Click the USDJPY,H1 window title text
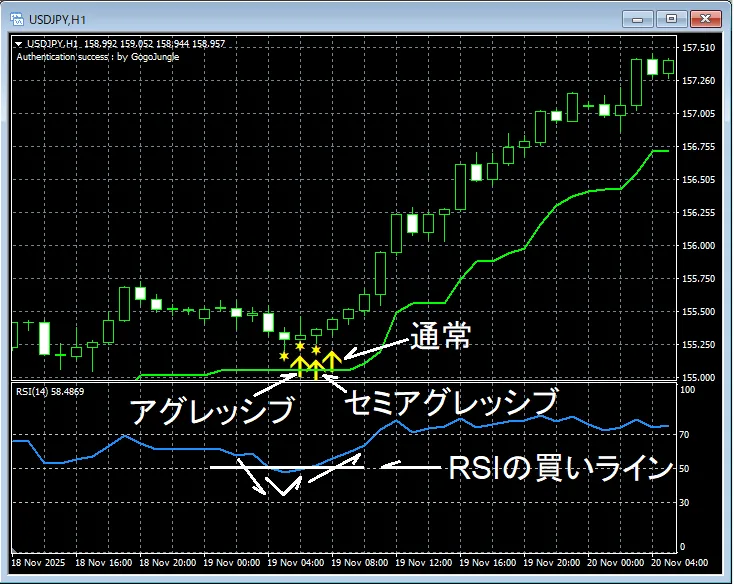This screenshot has height=584, width=734. pyautogui.click(x=58, y=20)
